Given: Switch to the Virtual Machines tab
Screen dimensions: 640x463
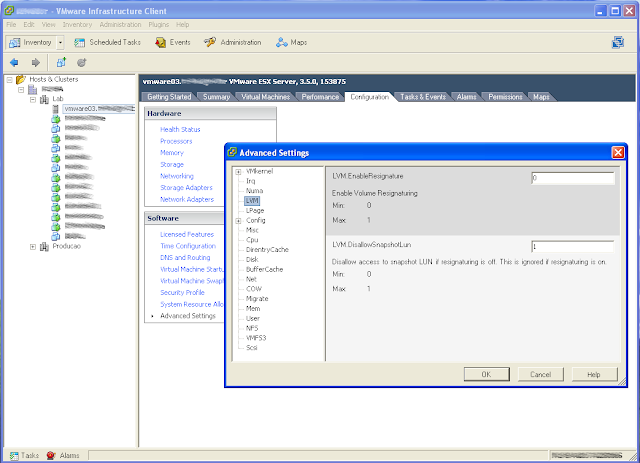Looking at the screenshot, I should pyautogui.click(x=265, y=97).
